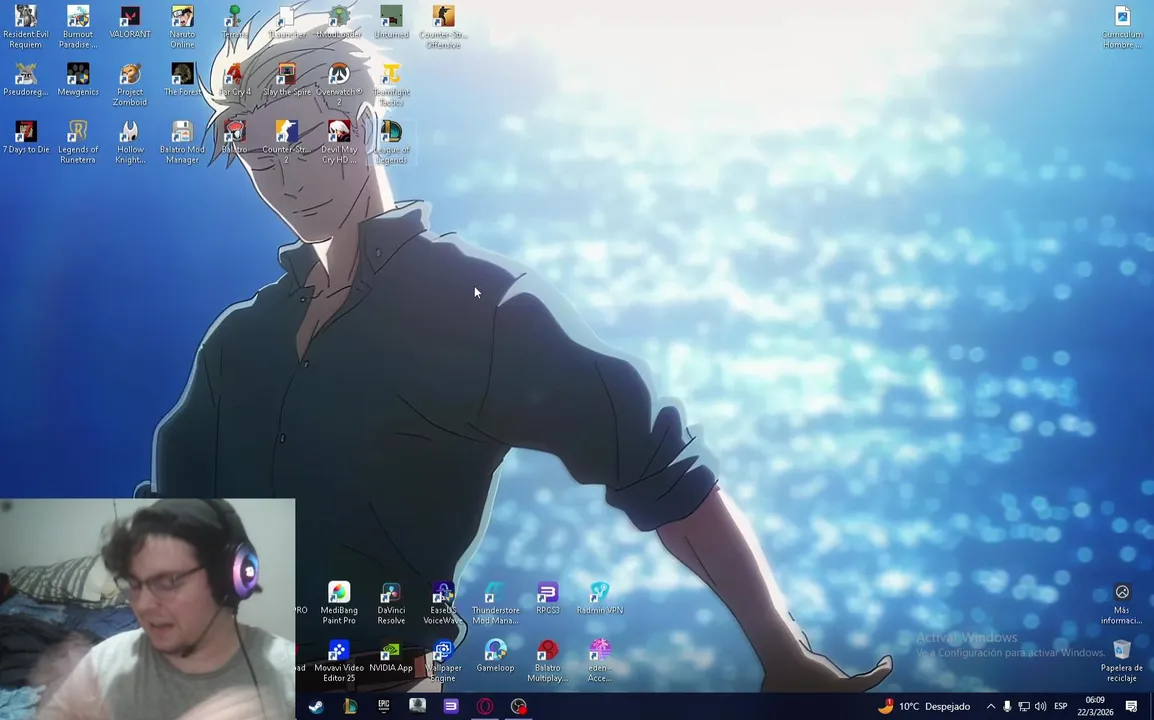Screen dimensions: 1154x720
Task: Open the Wallpaper Engine desktop icon
Action: pos(444,660)
